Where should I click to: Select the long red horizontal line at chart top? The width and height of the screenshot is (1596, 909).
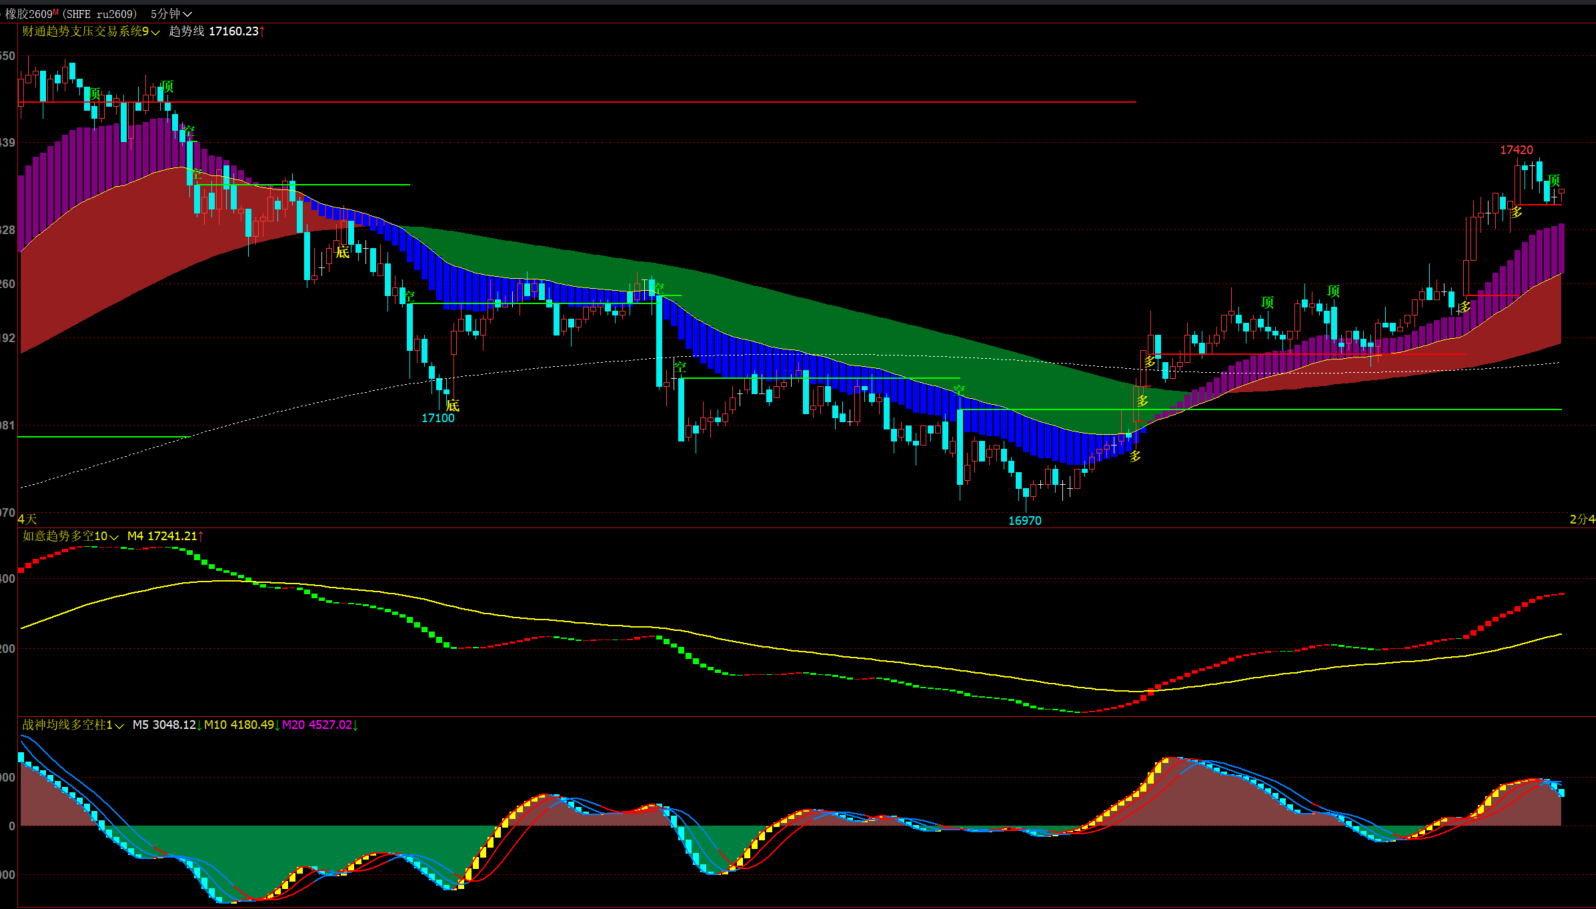point(600,102)
